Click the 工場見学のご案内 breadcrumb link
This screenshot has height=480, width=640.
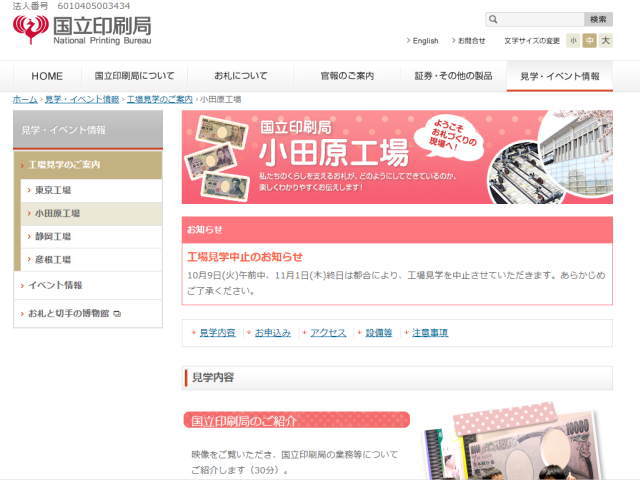tap(160, 99)
